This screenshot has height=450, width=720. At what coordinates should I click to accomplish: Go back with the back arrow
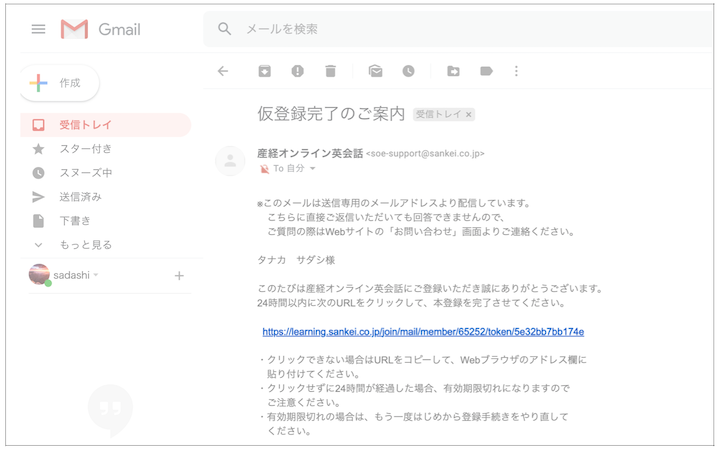tap(223, 71)
